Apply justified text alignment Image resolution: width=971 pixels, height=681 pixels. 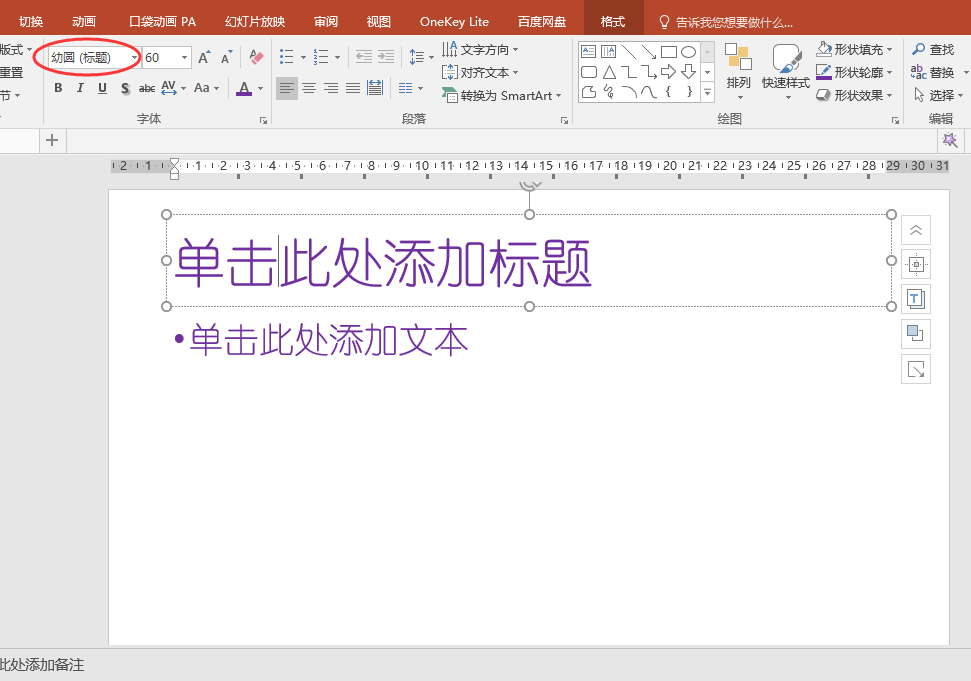click(353, 89)
